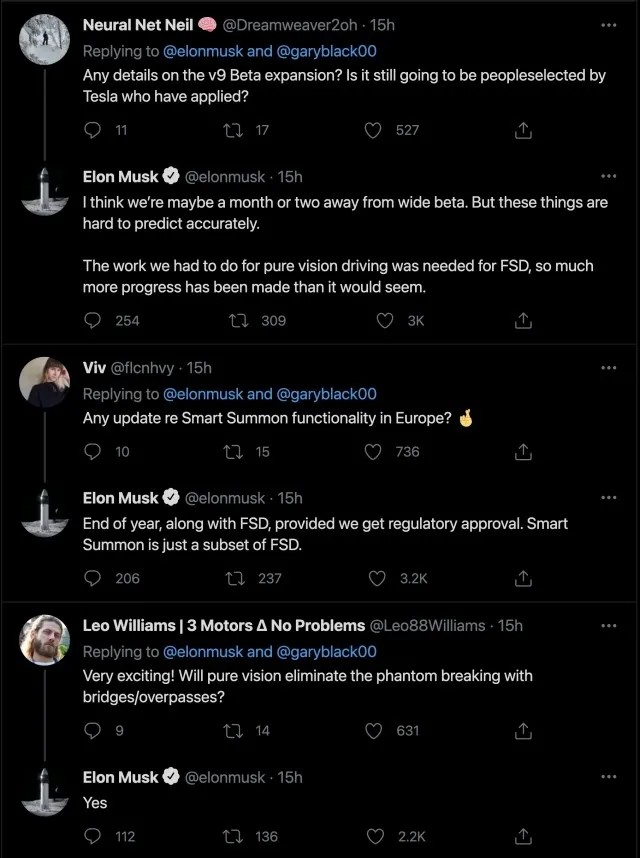Reply to Neural Net Neil's tweet
Screen dimensions: 640x858
(93, 130)
